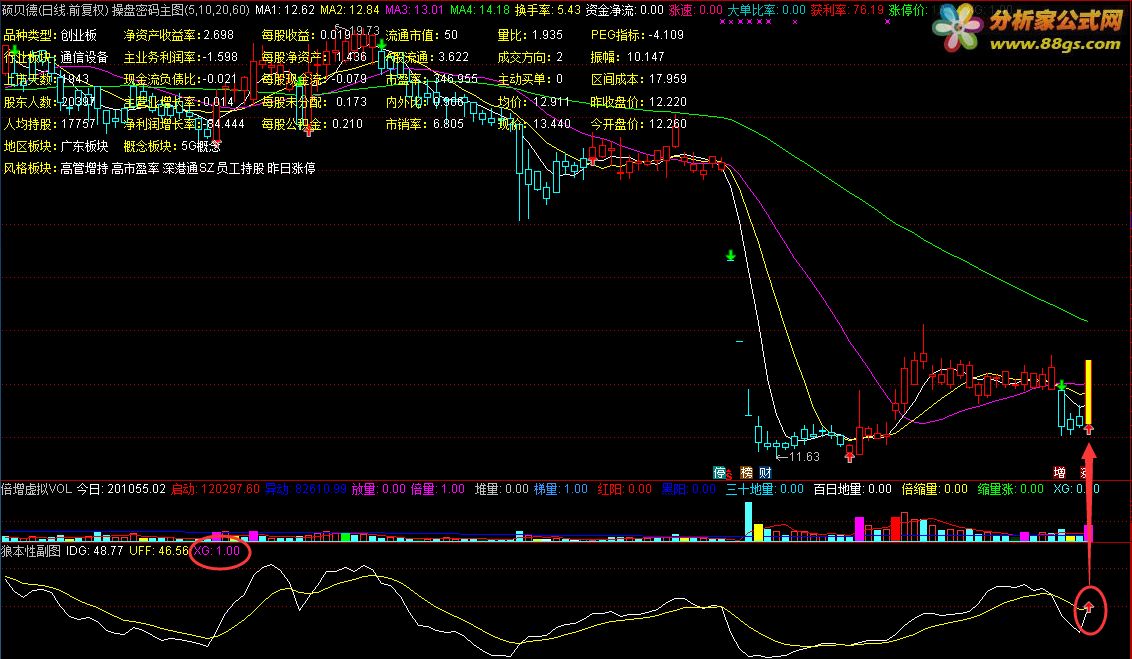This screenshot has height=659, width=1132.
Task: Click the MA1: 12.62 value
Action: [285, 10]
